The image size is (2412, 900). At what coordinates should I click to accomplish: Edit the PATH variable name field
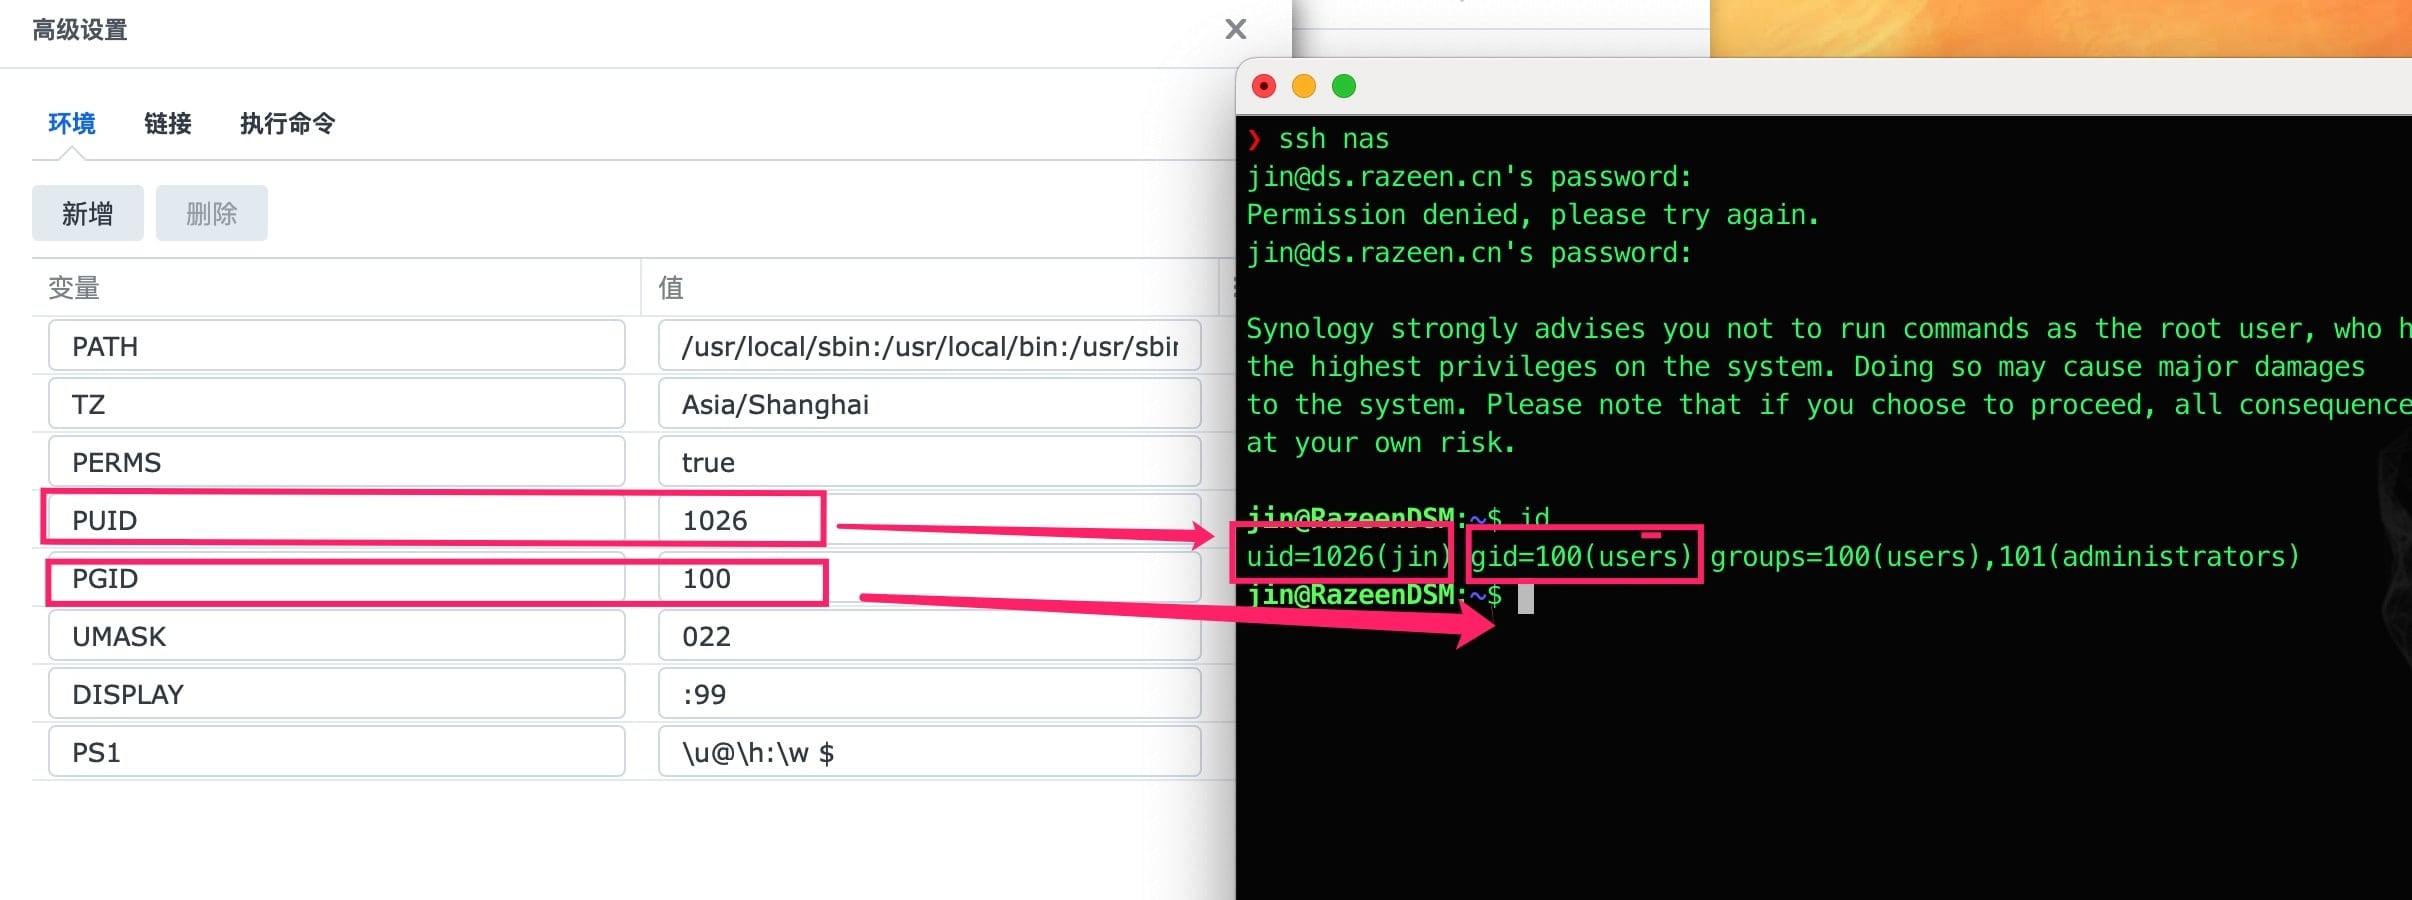337,346
